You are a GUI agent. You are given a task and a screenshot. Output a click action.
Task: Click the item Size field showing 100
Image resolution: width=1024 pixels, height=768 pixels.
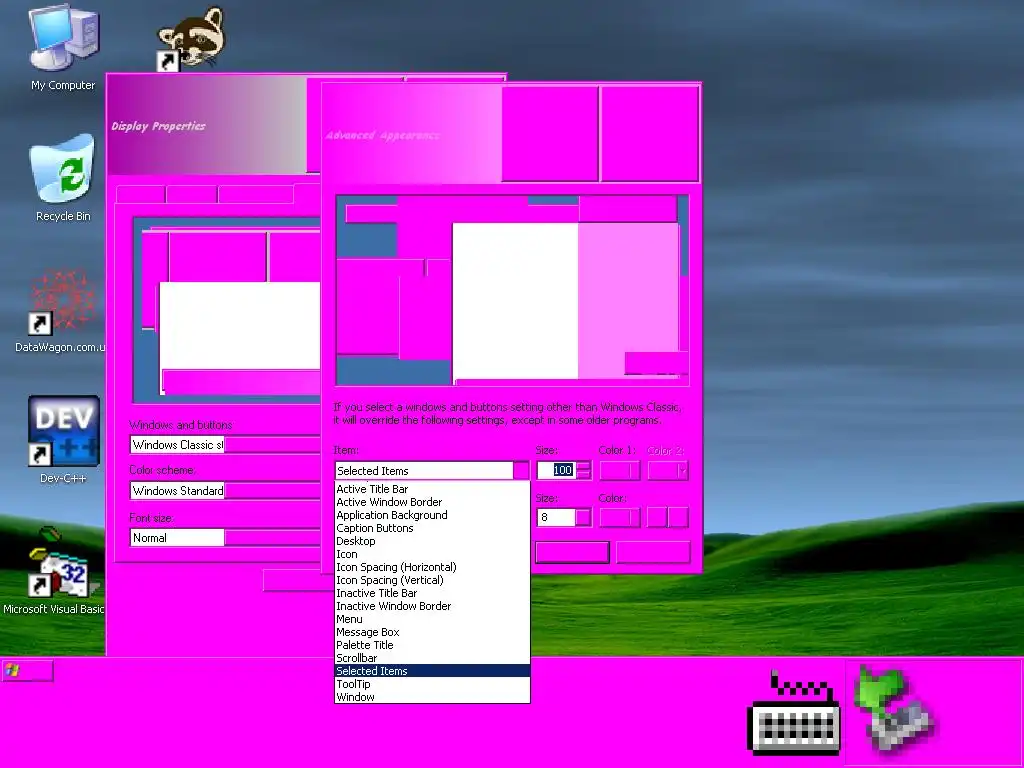(x=556, y=470)
